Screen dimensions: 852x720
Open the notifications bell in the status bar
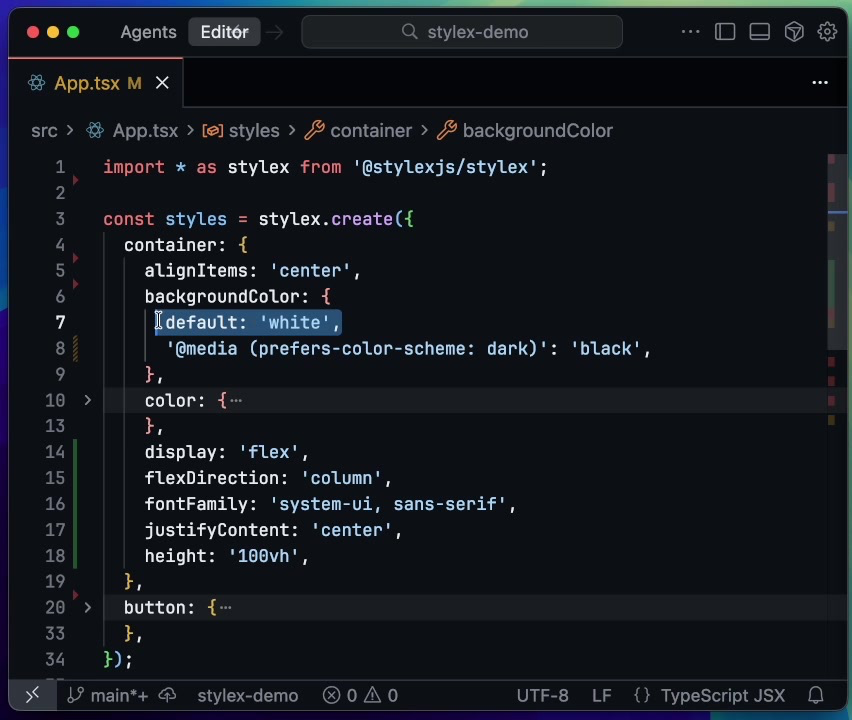click(x=815, y=695)
